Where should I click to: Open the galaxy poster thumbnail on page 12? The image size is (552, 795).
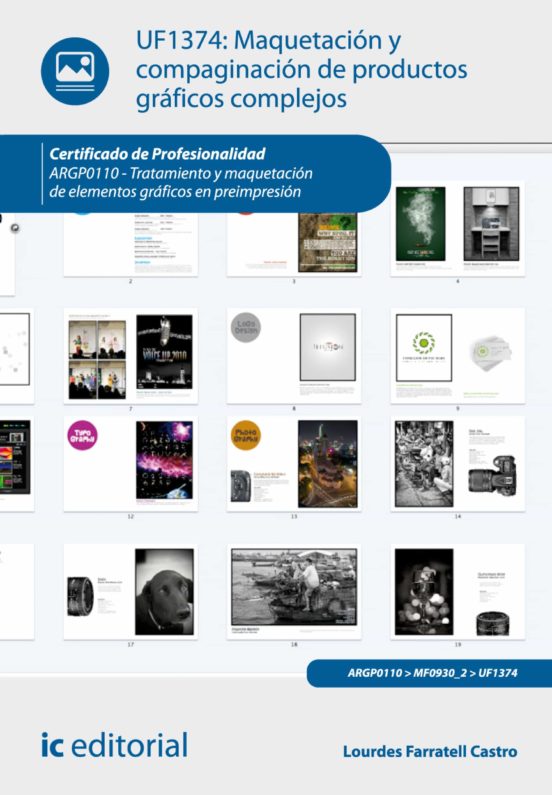pos(164,460)
